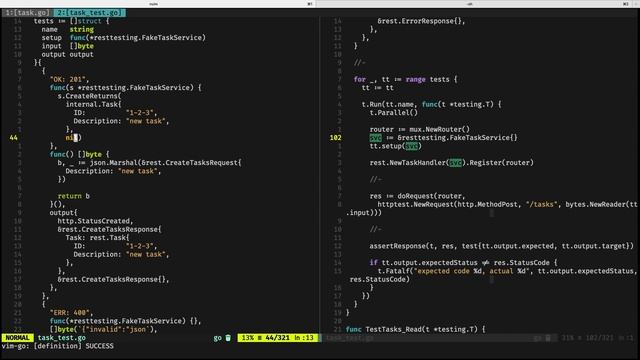The height and width of the screenshot is (360, 640).
Task: Click the ln :13 column indicator
Action: [x=304, y=338]
